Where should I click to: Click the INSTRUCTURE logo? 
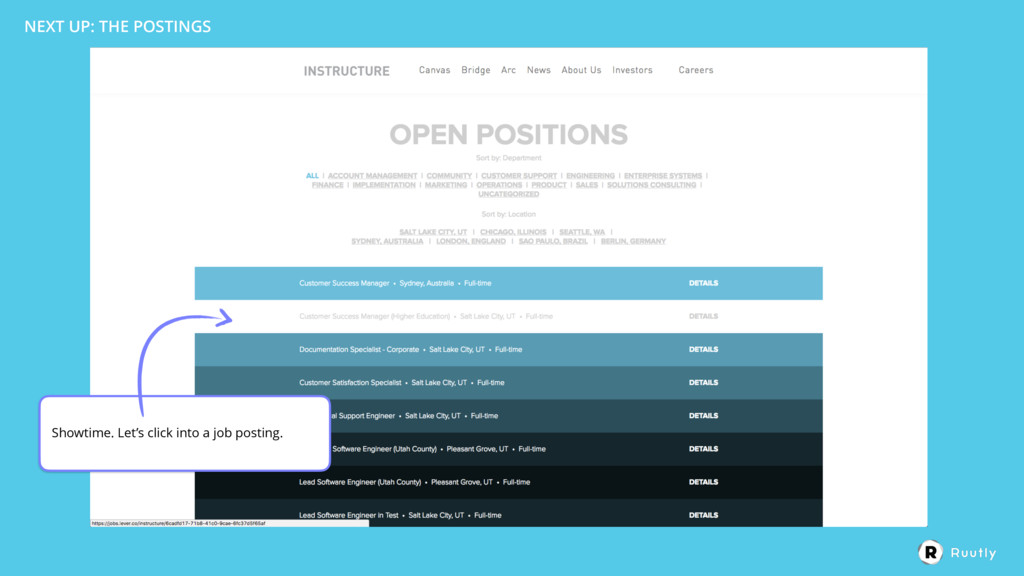pos(346,71)
